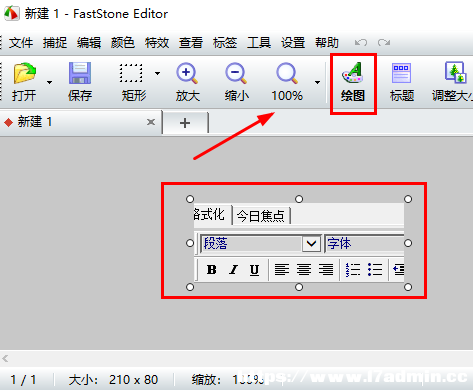
Task: Expand the arrow next to 矩形
Action: coord(157,73)
